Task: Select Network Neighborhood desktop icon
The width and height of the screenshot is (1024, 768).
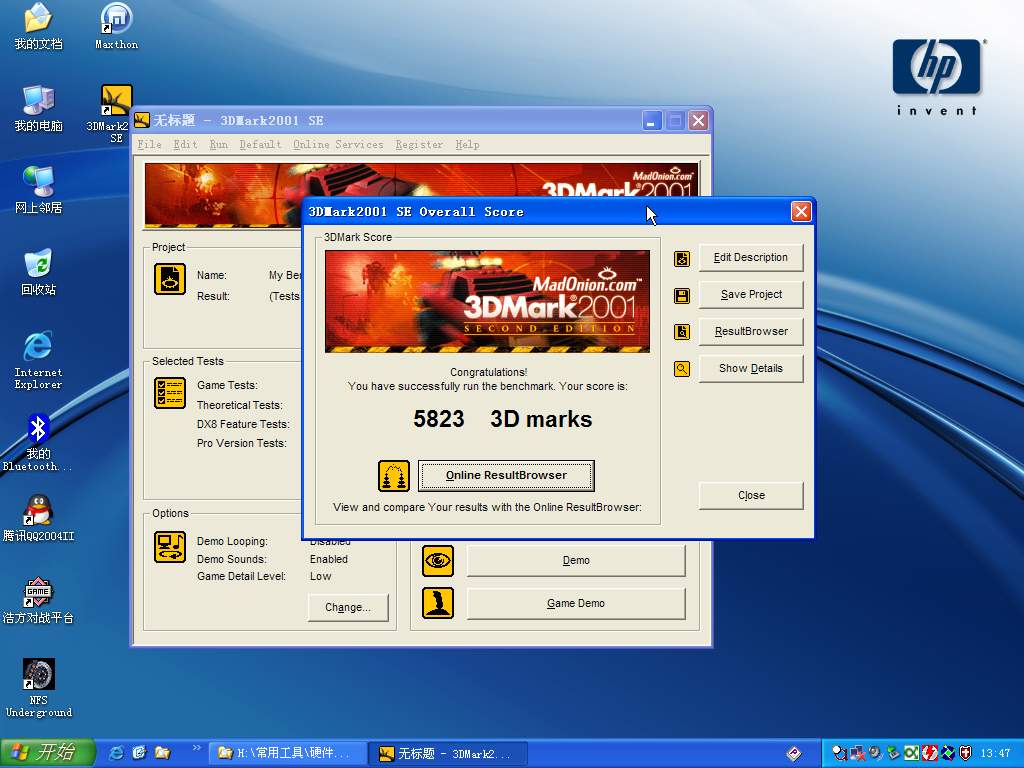Action: [39, 190]
